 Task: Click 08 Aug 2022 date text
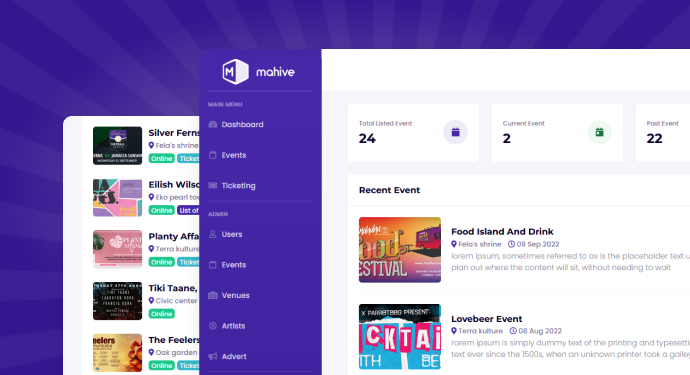540,331
